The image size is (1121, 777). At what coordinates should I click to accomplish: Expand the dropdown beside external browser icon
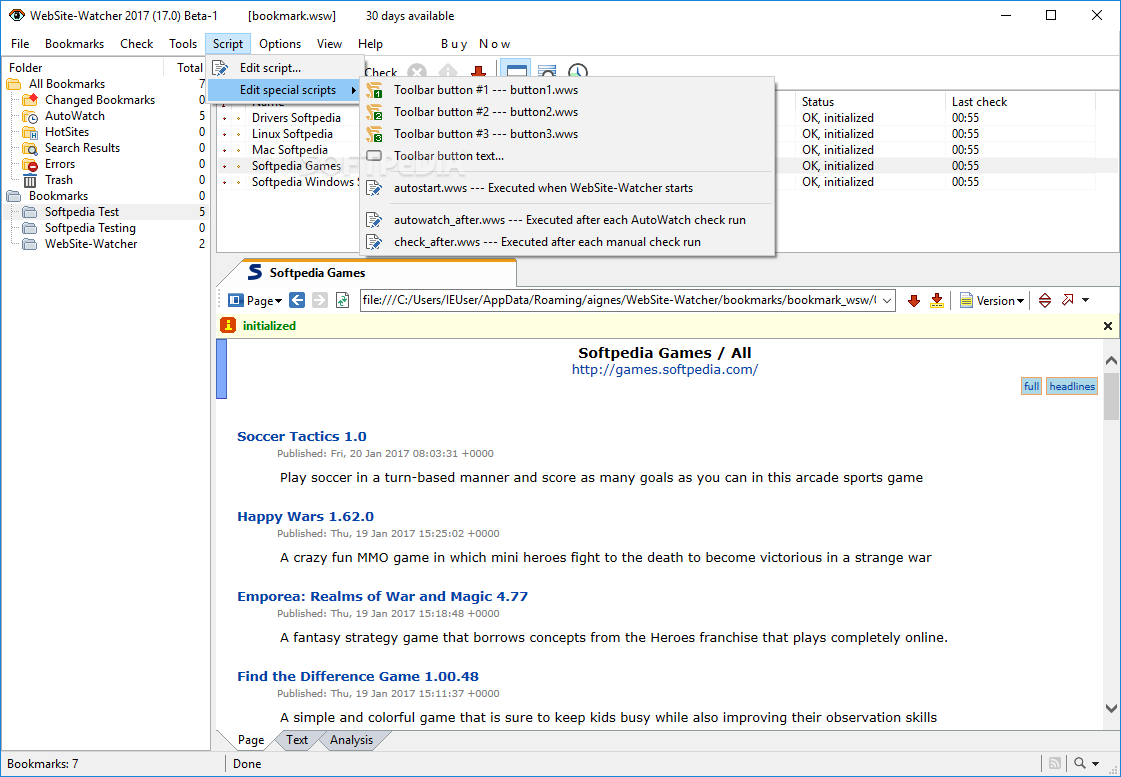point(1085,301)
